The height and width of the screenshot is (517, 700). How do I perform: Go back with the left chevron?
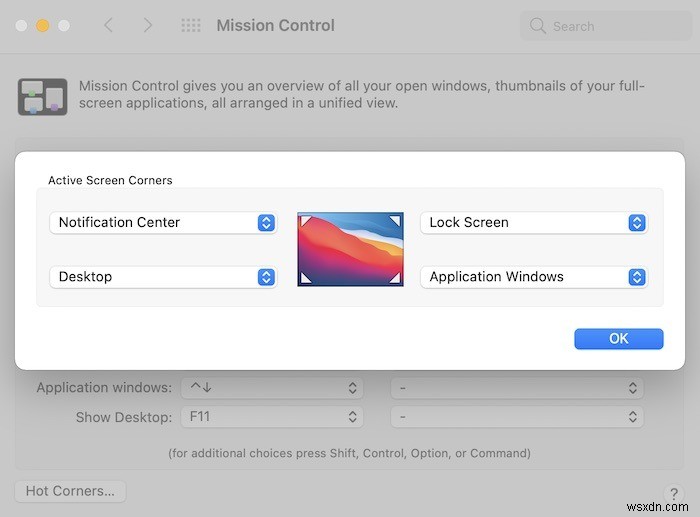tap(108, 25)
